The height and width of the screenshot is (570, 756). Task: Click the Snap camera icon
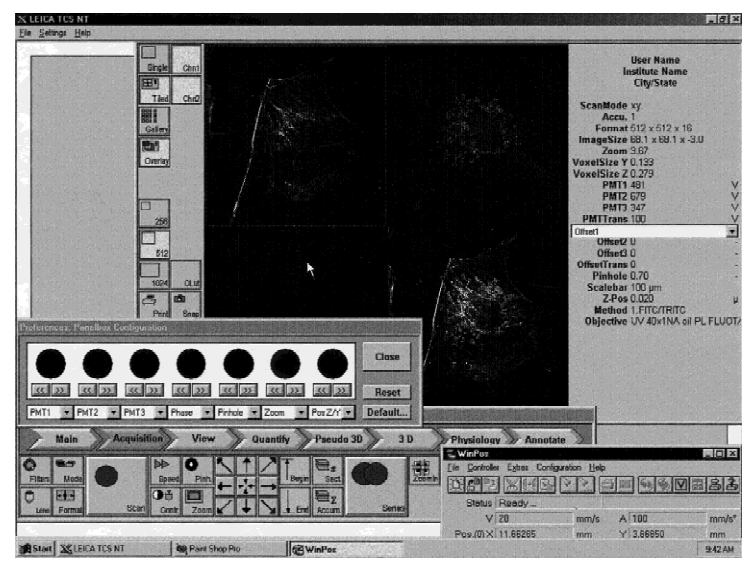(x=186, y=303)
